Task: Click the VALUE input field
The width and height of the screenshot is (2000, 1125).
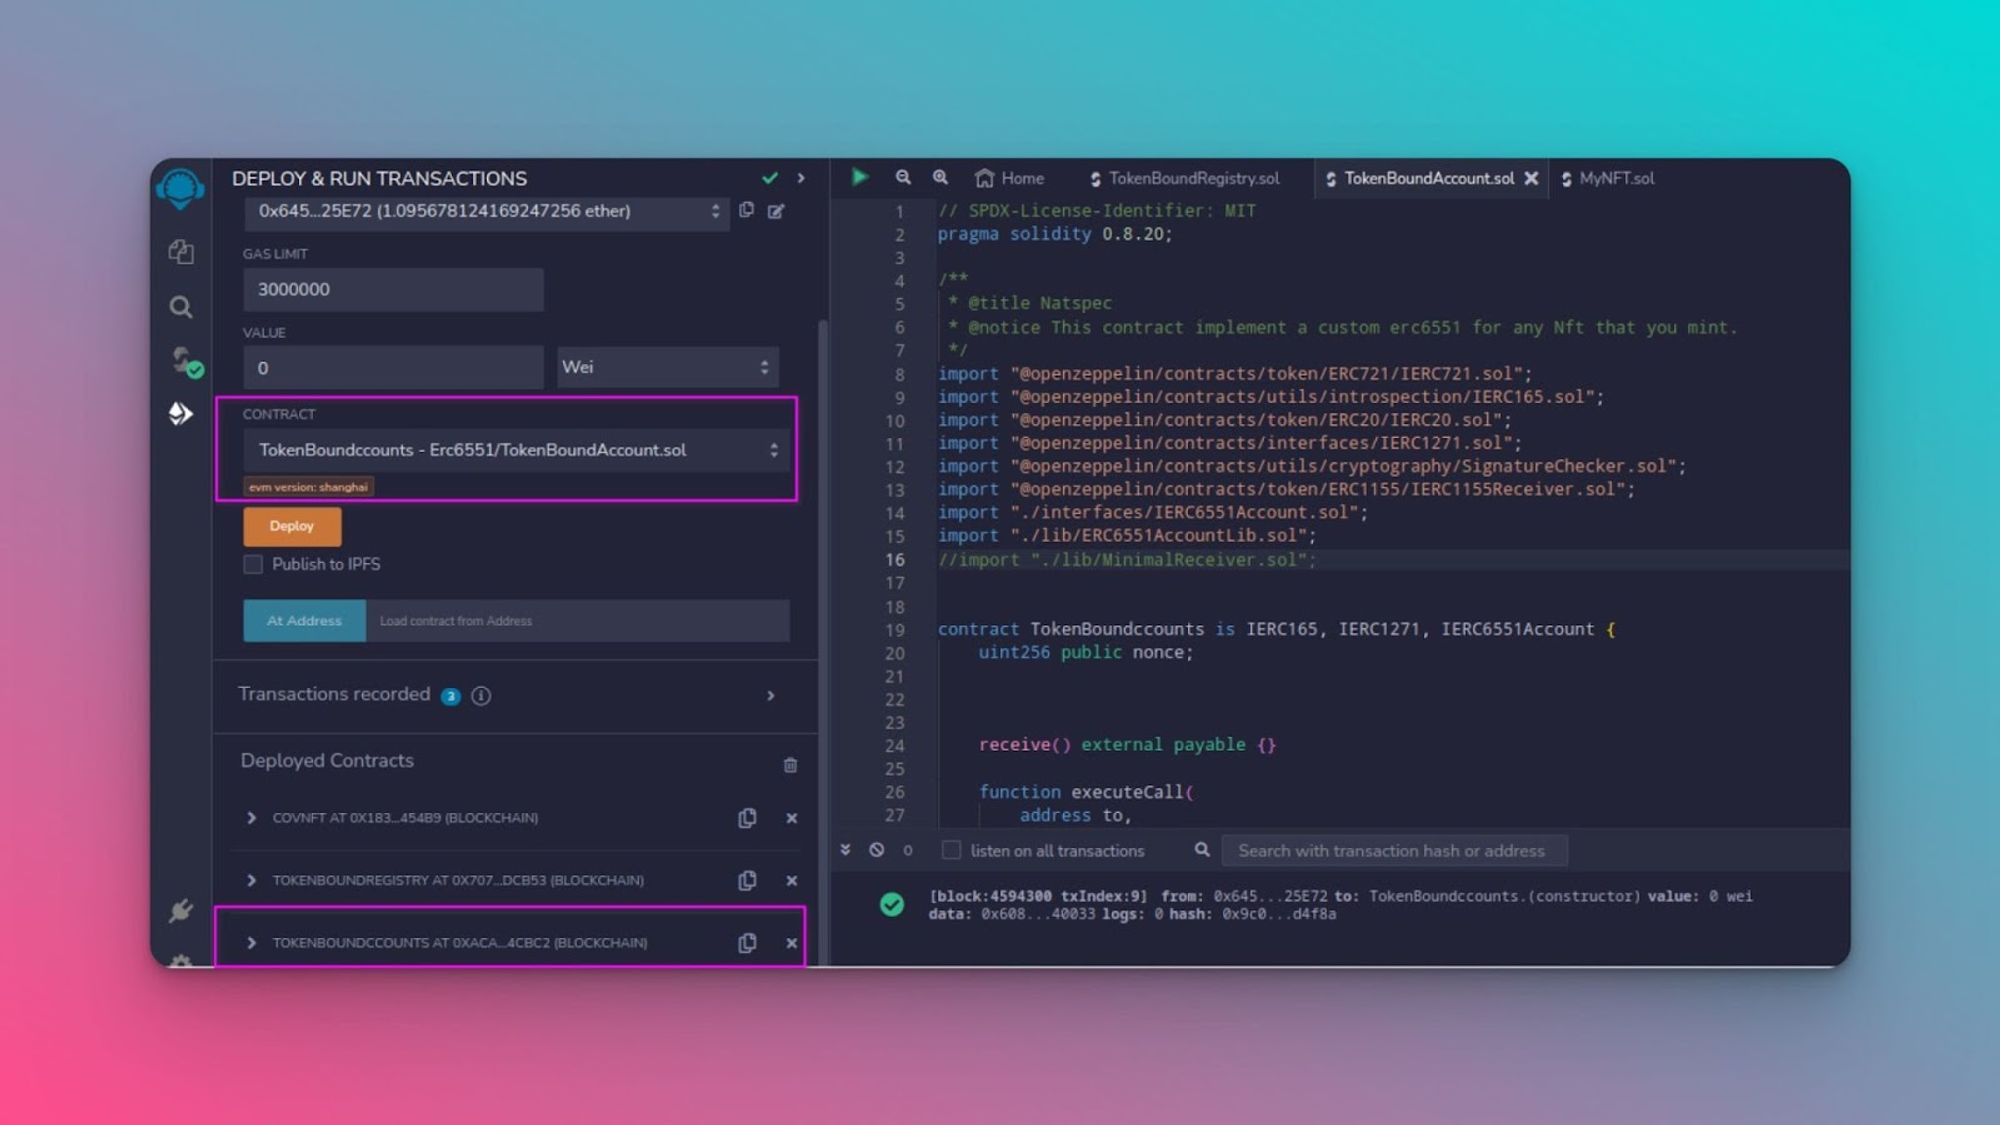Action: point(393,368)
